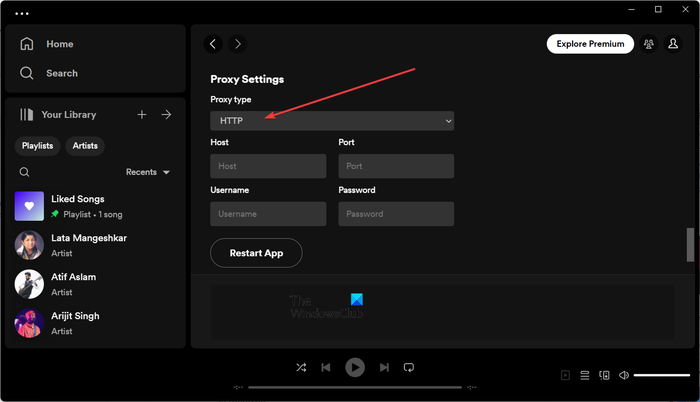Open the playback queue
The width and height of the screenshot is (700, 402).
585,375
